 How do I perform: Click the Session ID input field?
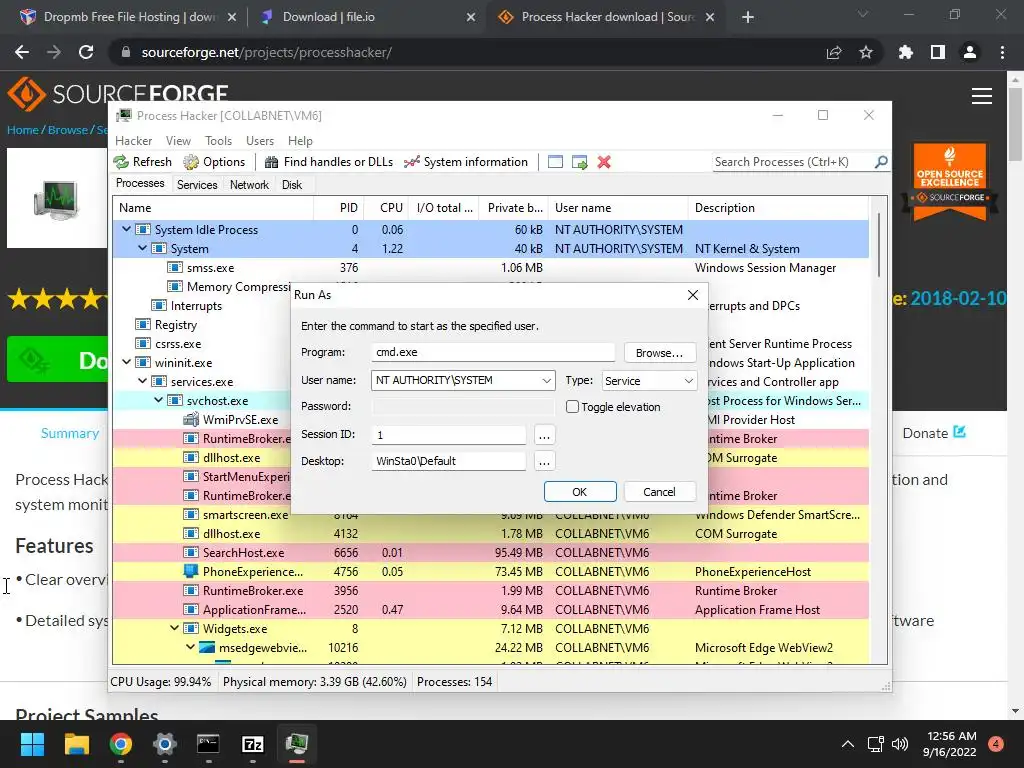[x=449, y=435]
